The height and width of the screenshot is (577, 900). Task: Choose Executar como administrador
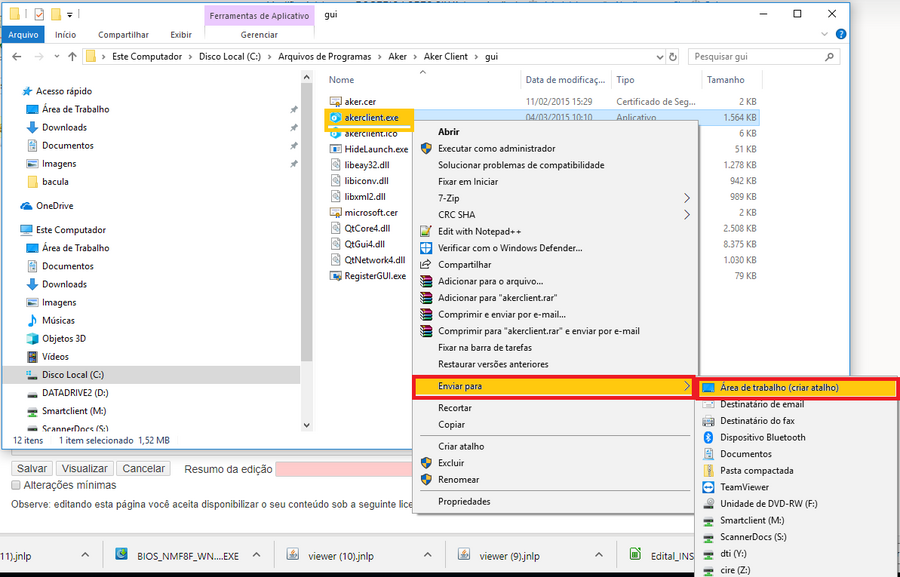tap(496, 148)
